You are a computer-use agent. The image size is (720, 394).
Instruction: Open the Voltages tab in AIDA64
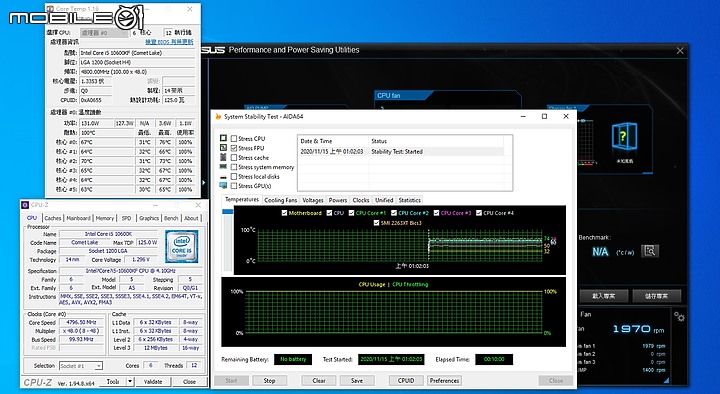[x=313, y=200]
